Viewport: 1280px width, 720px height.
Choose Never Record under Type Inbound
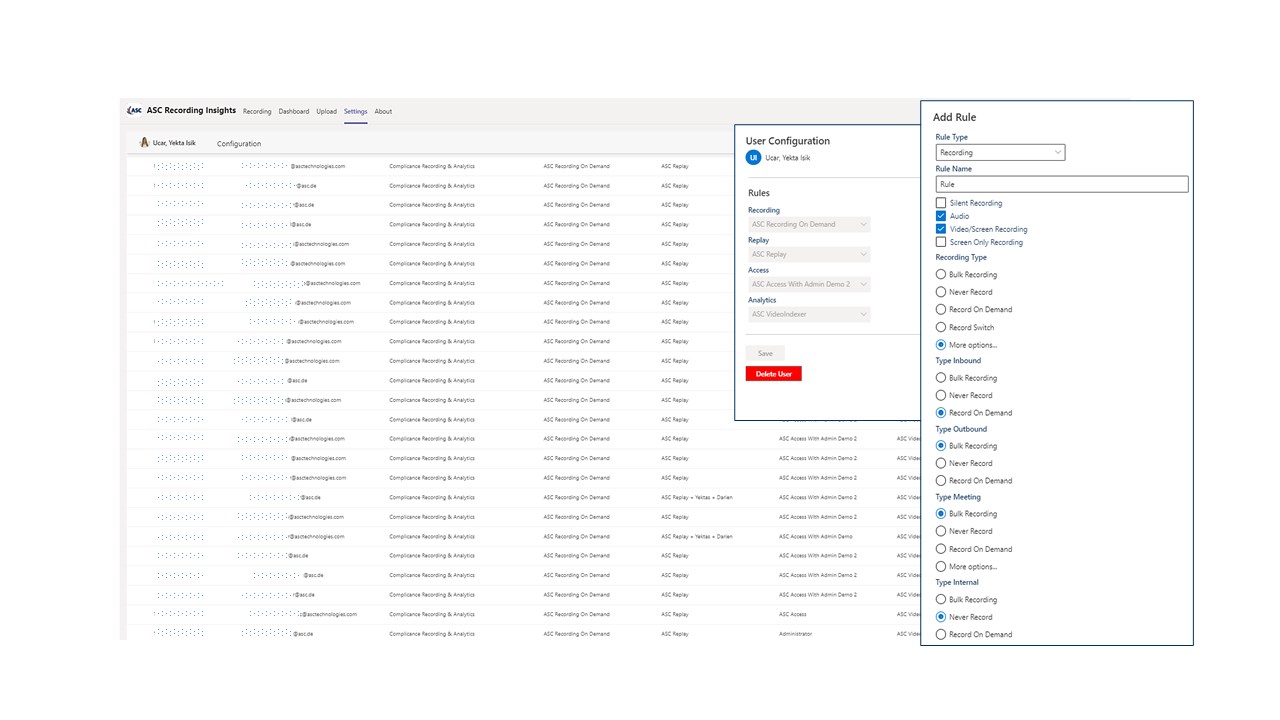coord(941,395)
